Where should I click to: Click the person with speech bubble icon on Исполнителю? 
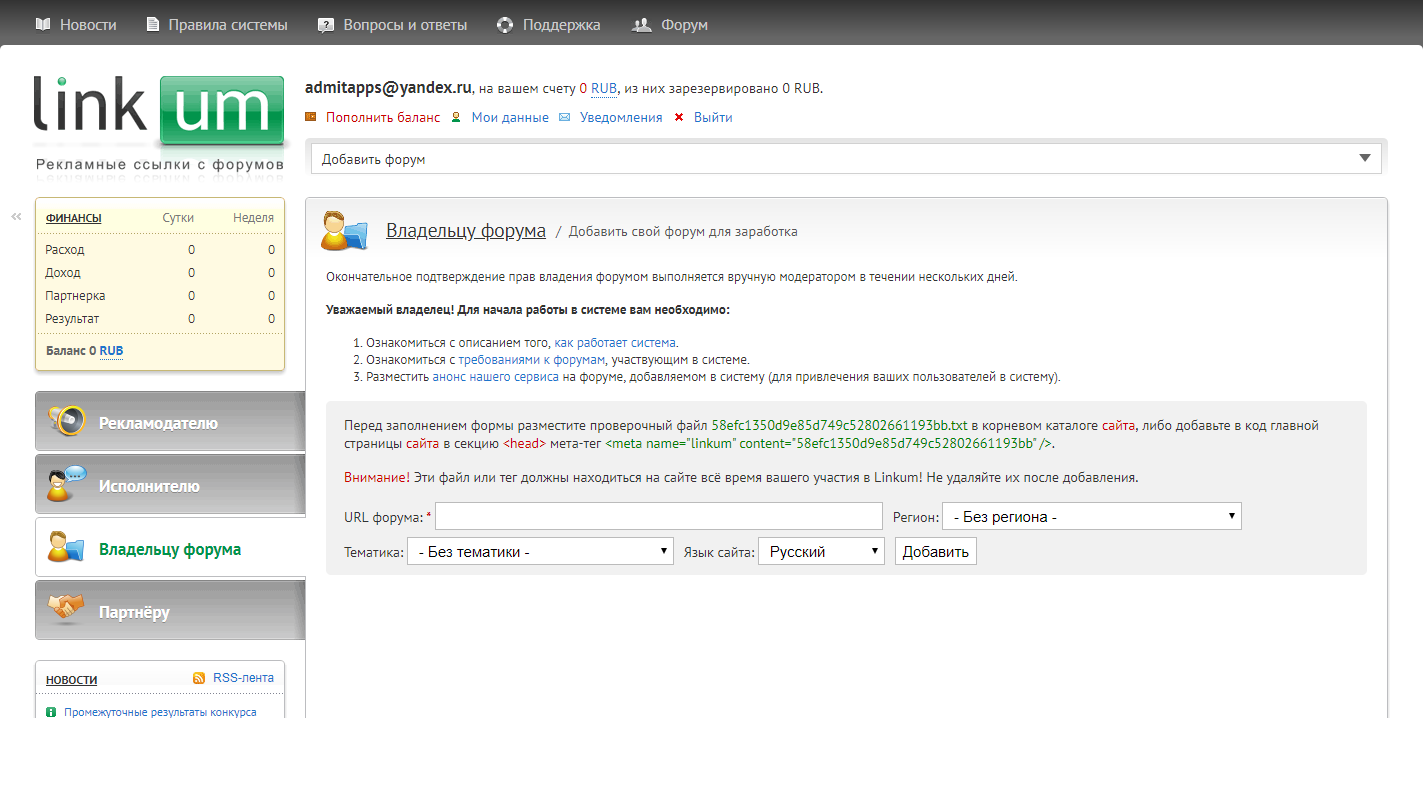68,485
